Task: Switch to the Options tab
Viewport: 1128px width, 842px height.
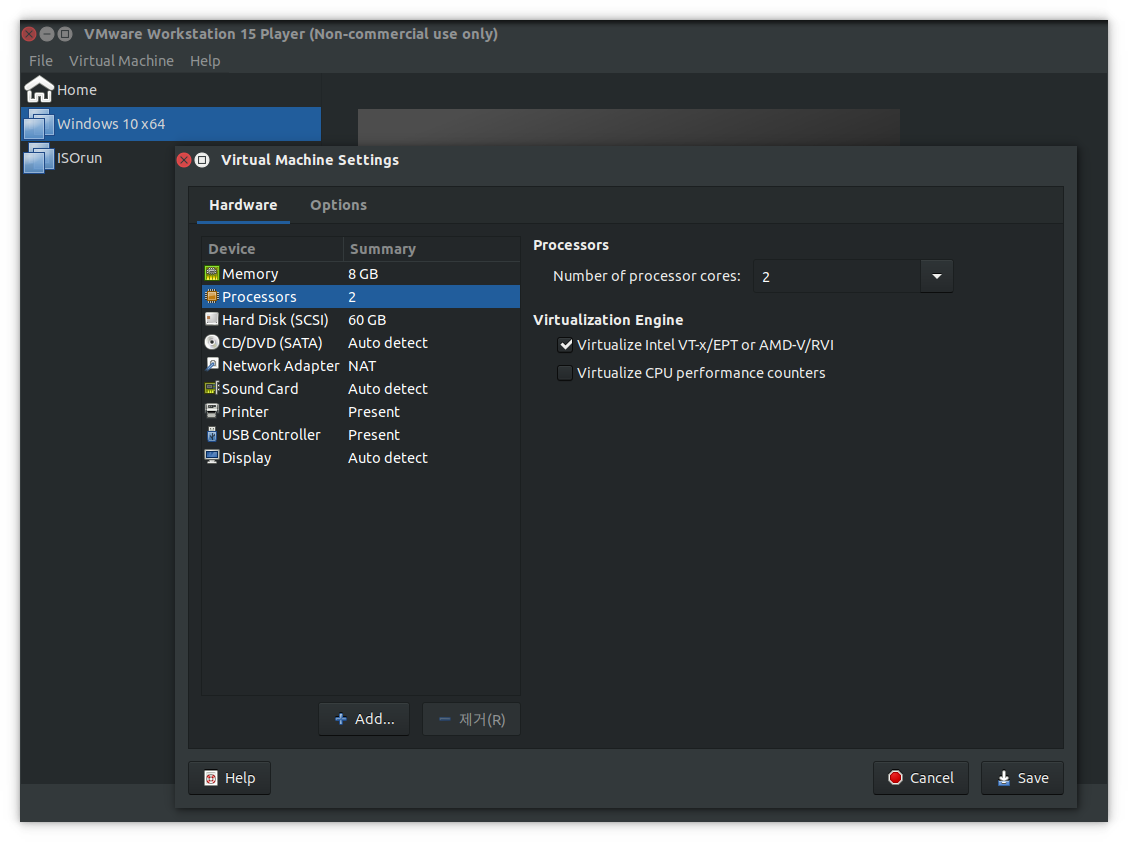Action: pyautogui.click(x=338, y=205)
